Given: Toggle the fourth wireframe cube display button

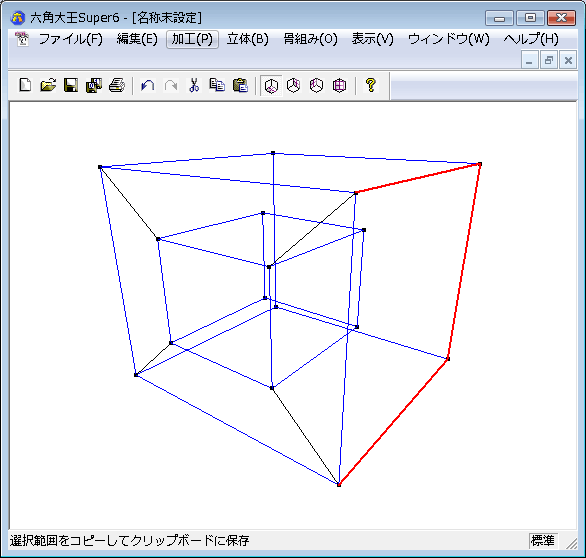Looking at the screenshot, I should pos(339,85).
